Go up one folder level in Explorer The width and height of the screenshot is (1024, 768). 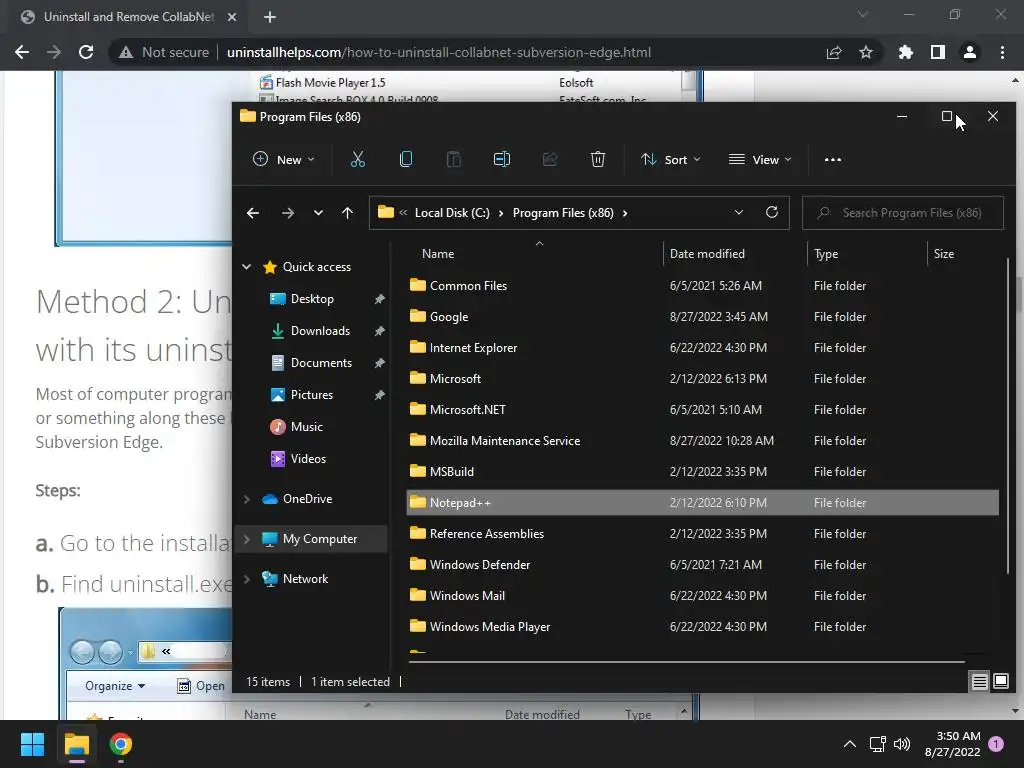point(347,213)
